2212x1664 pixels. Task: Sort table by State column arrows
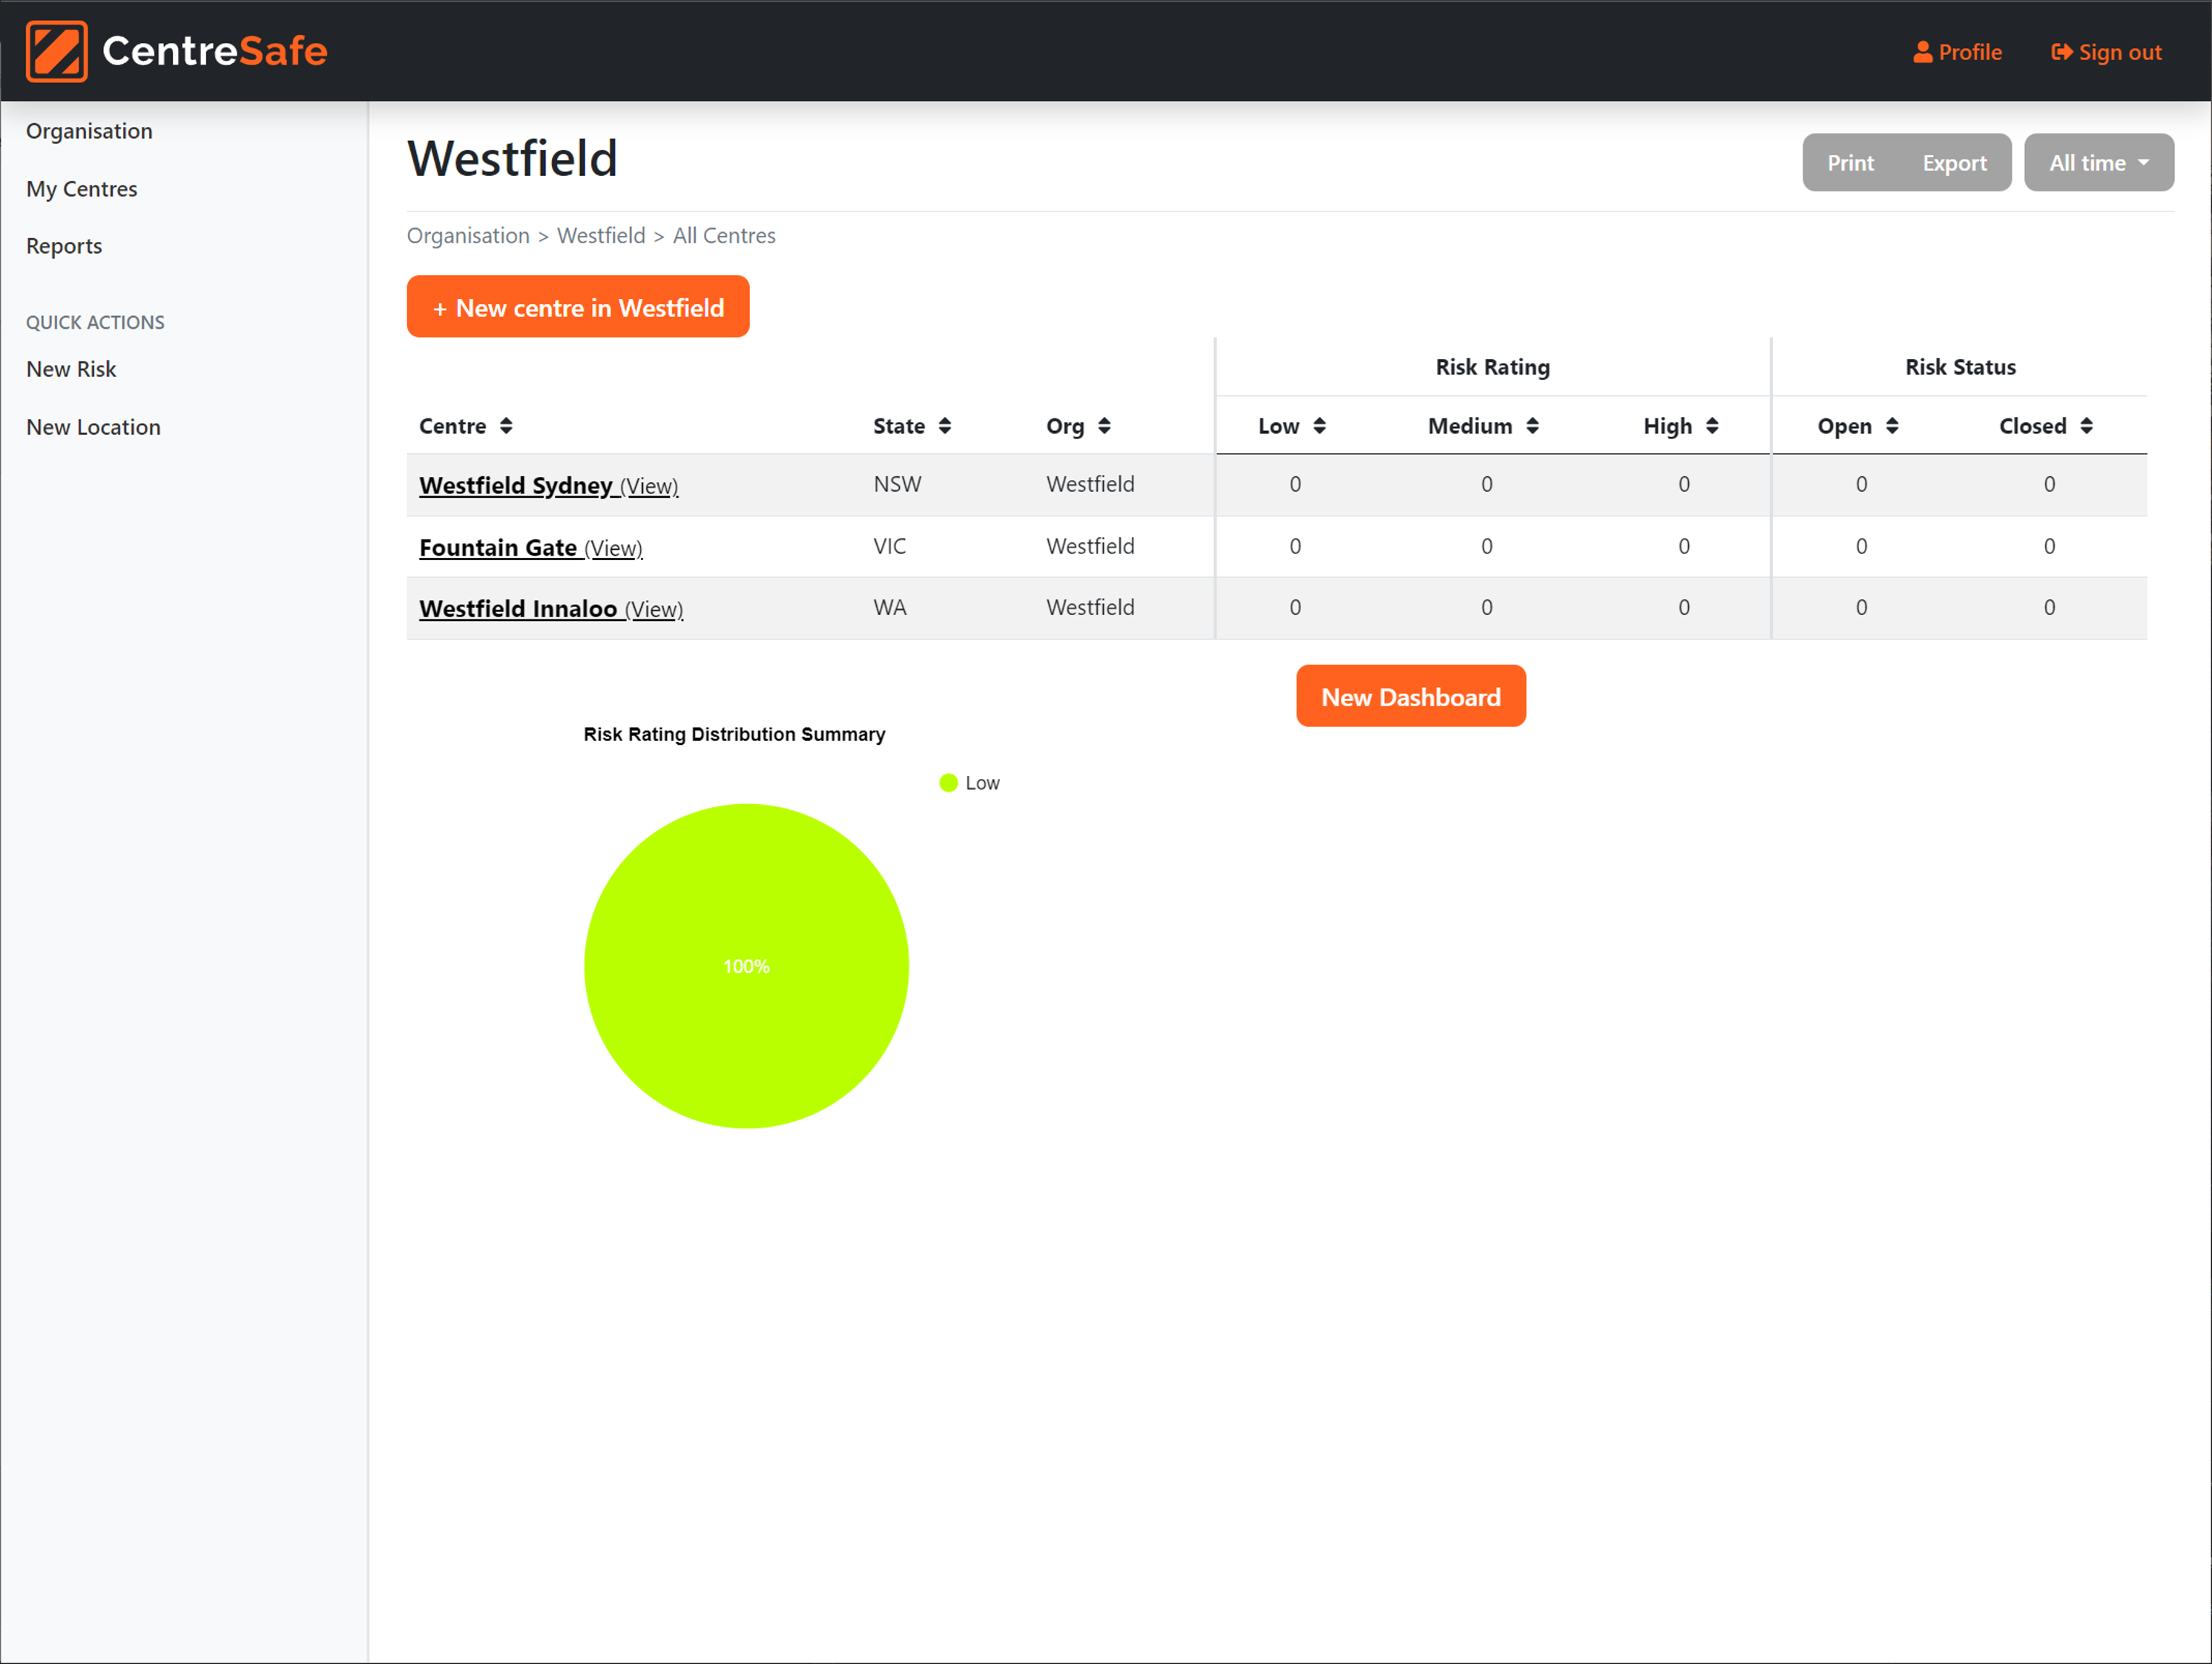(x=944, y=426)
